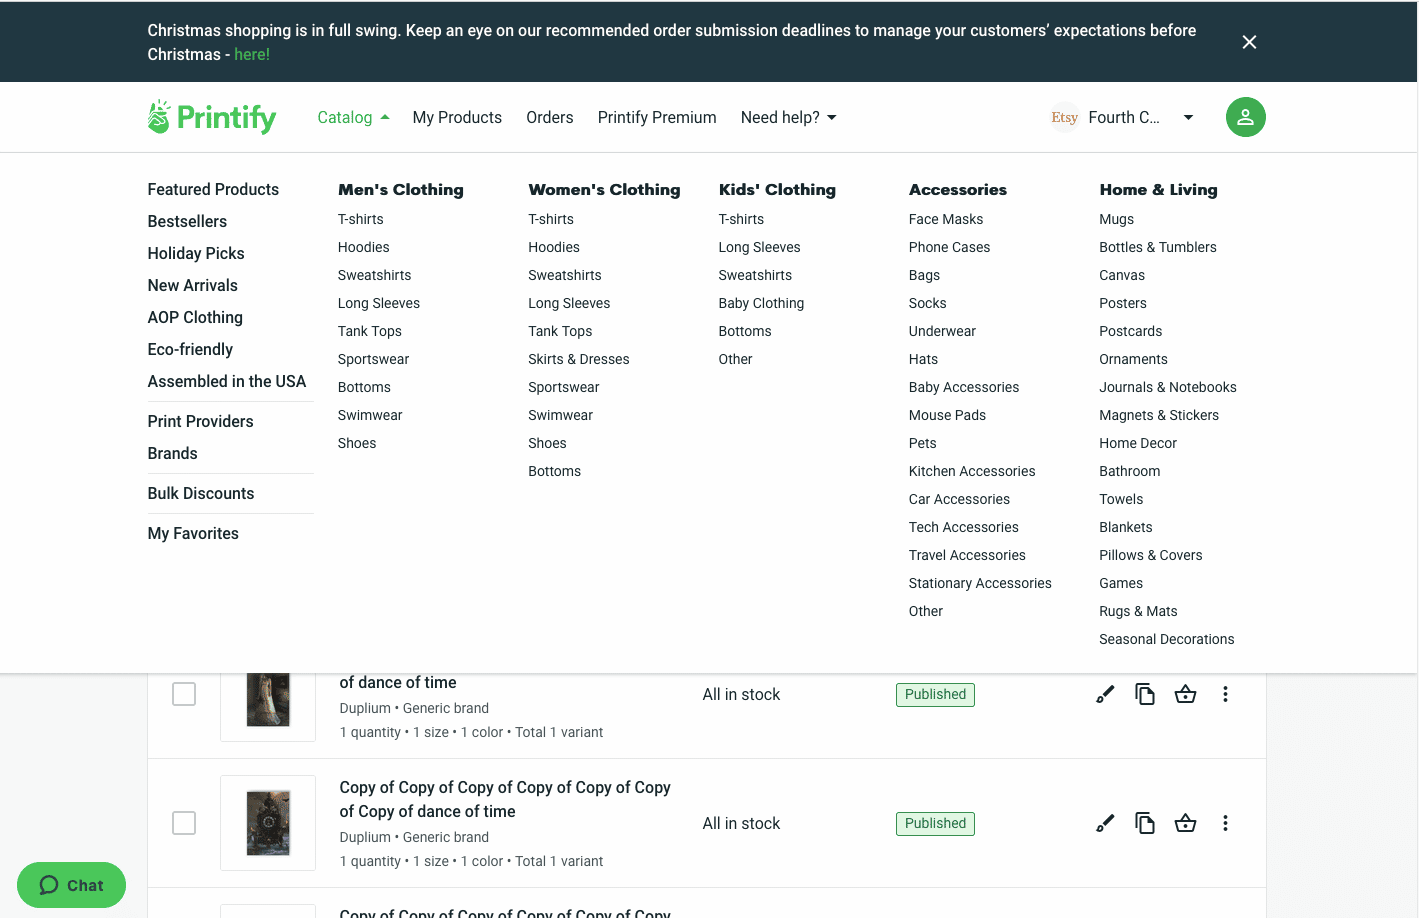Open thumbnail of 'of Copy of dance of time' product
This screenshot has height=918, width=1419.
[268, 823]
